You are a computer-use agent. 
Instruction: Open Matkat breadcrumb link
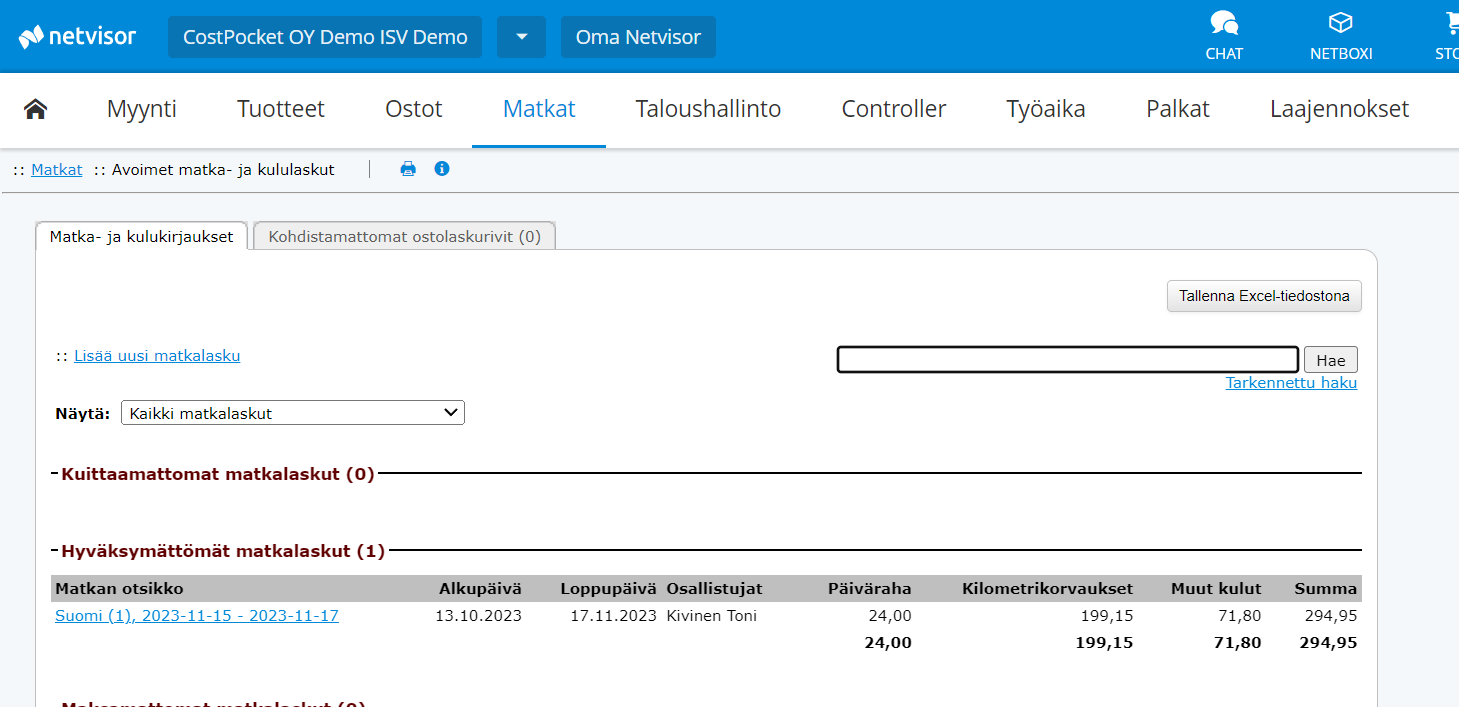57,170
